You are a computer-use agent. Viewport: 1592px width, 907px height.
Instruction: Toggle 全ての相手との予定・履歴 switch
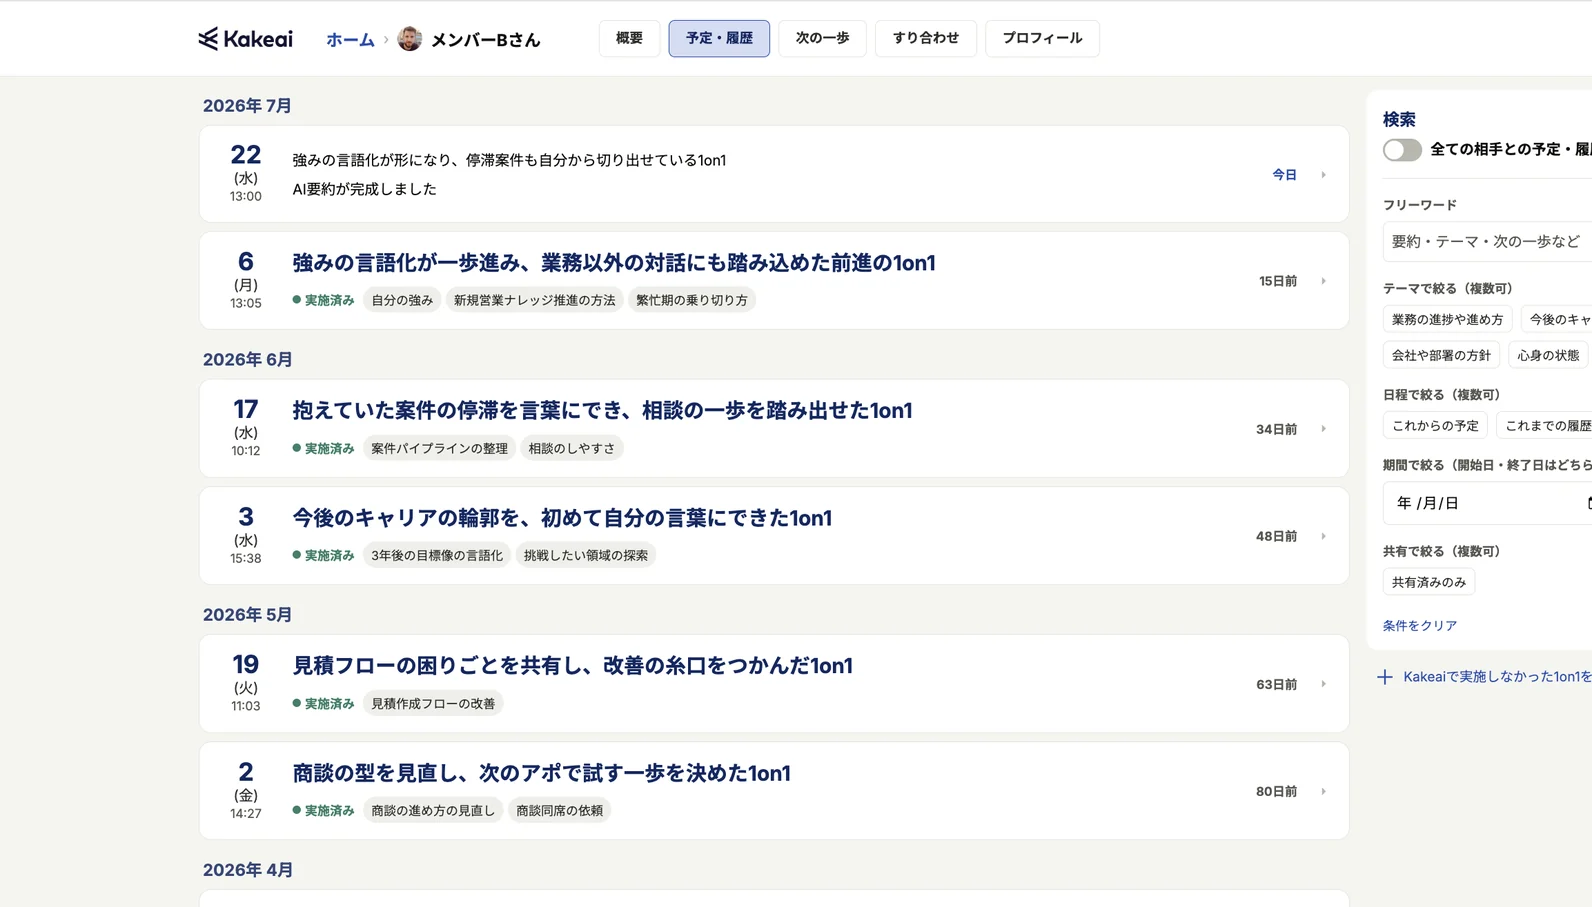pos(1402,150)
